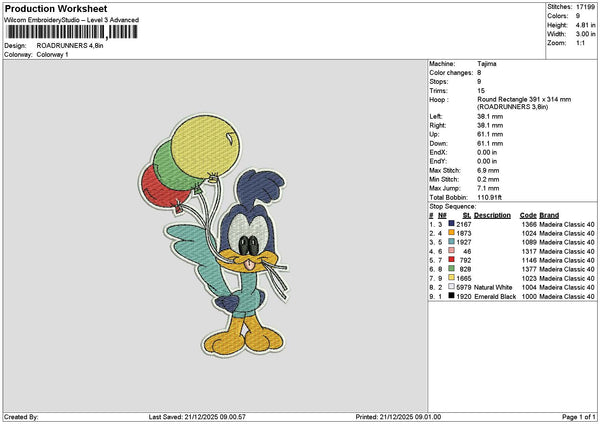This screenshot has width=600, height=424.
Task: Click the 'Description' column header
Action: [x=492, y=215]
